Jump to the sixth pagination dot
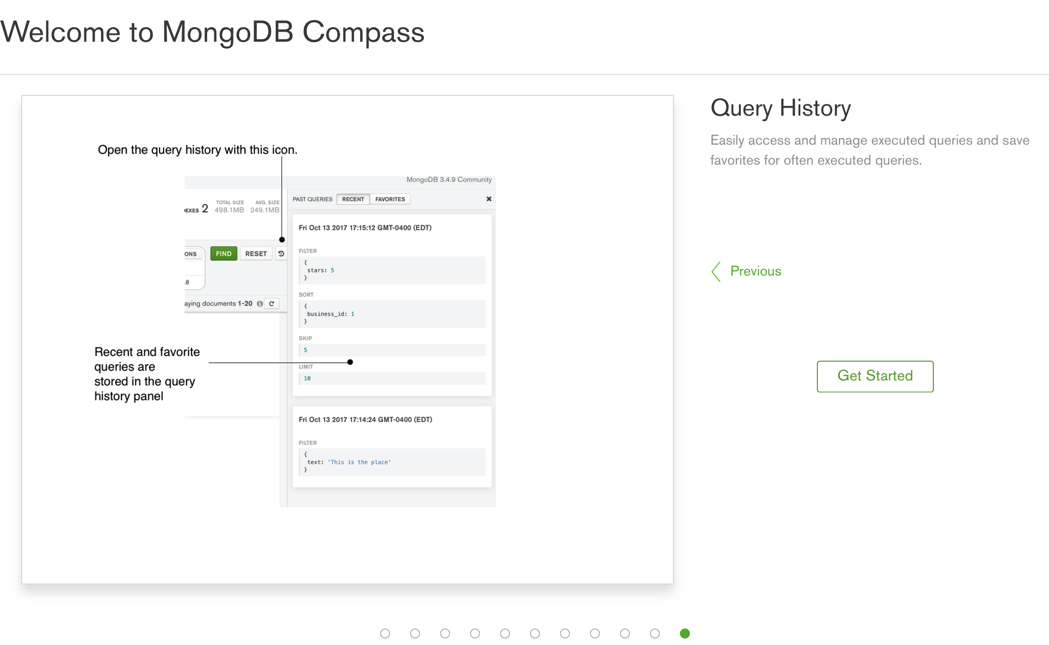The width and height of the screenshot is (1049, 645). coord(535,633)
